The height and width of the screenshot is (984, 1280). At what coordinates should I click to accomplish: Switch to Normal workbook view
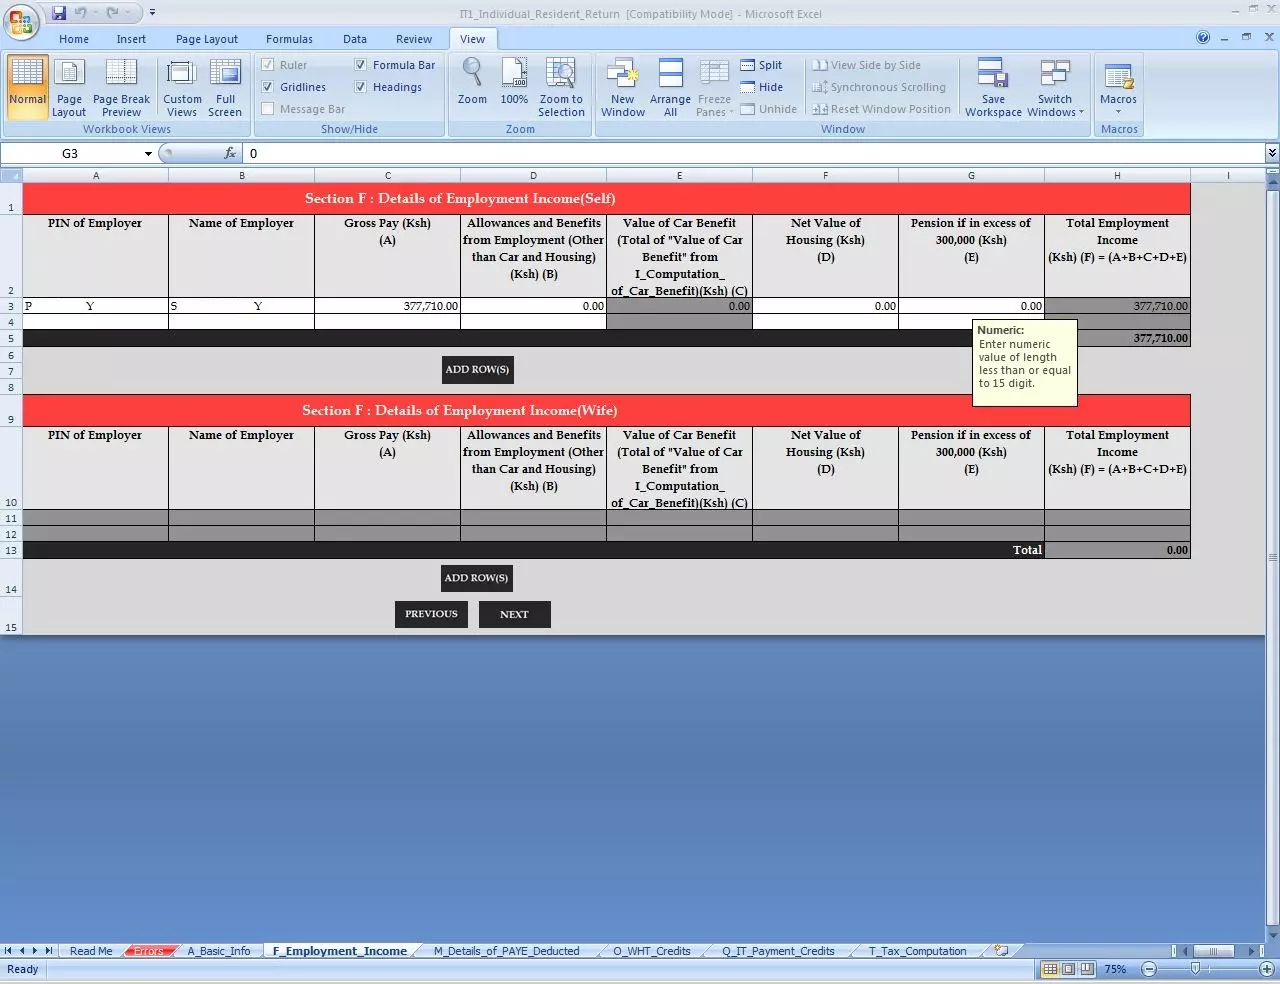28,87
